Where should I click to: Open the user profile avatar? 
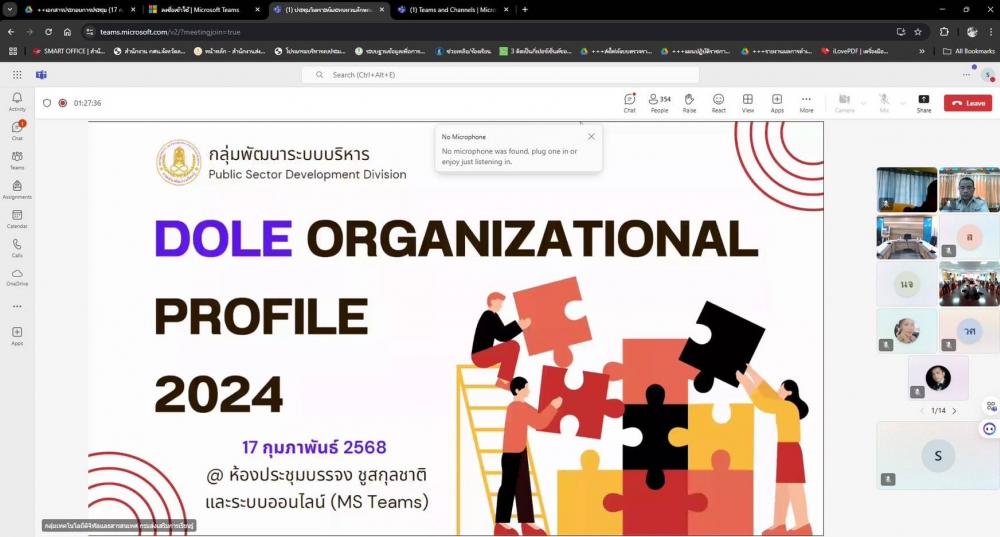pyautogui.click(x=987, y=75)
